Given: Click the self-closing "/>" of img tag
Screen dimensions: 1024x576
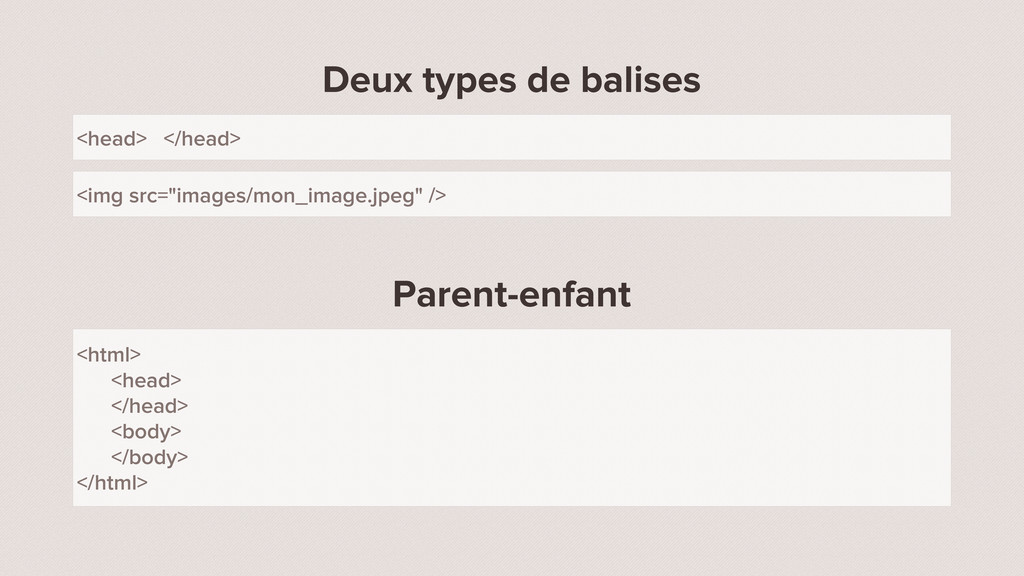Looking at the screenshot, I should pyautogui.click(x=438, y=195).
